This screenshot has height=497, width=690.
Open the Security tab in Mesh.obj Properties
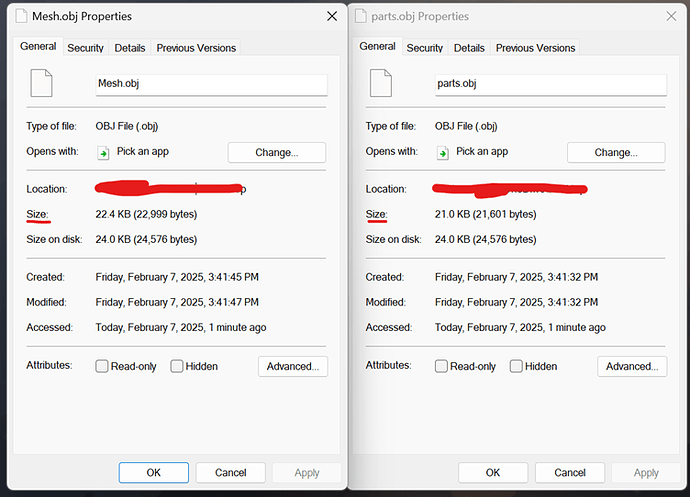(85, 48)
